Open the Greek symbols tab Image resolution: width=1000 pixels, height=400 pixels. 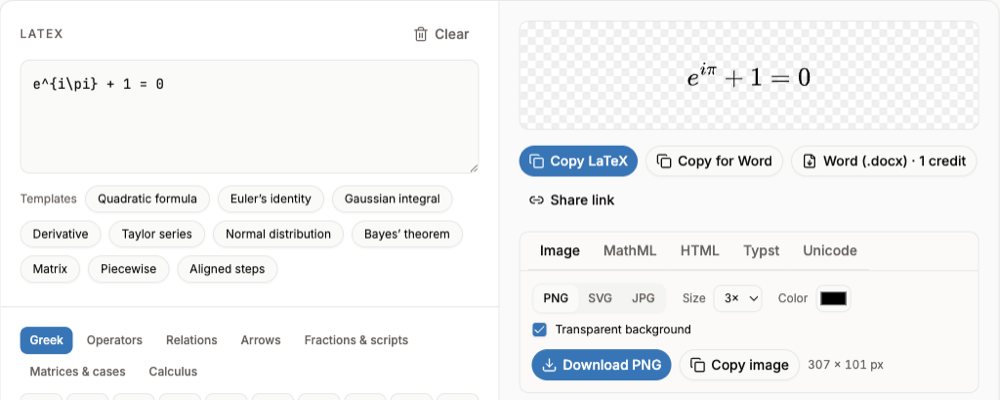click(x=47, y=340)
